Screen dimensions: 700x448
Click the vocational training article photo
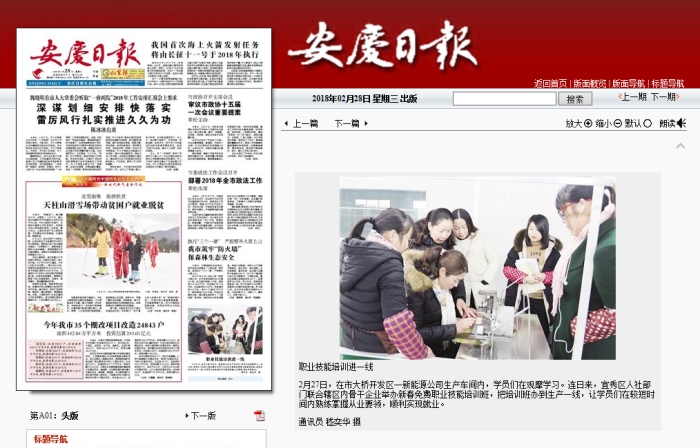click(x=477, y=269)
